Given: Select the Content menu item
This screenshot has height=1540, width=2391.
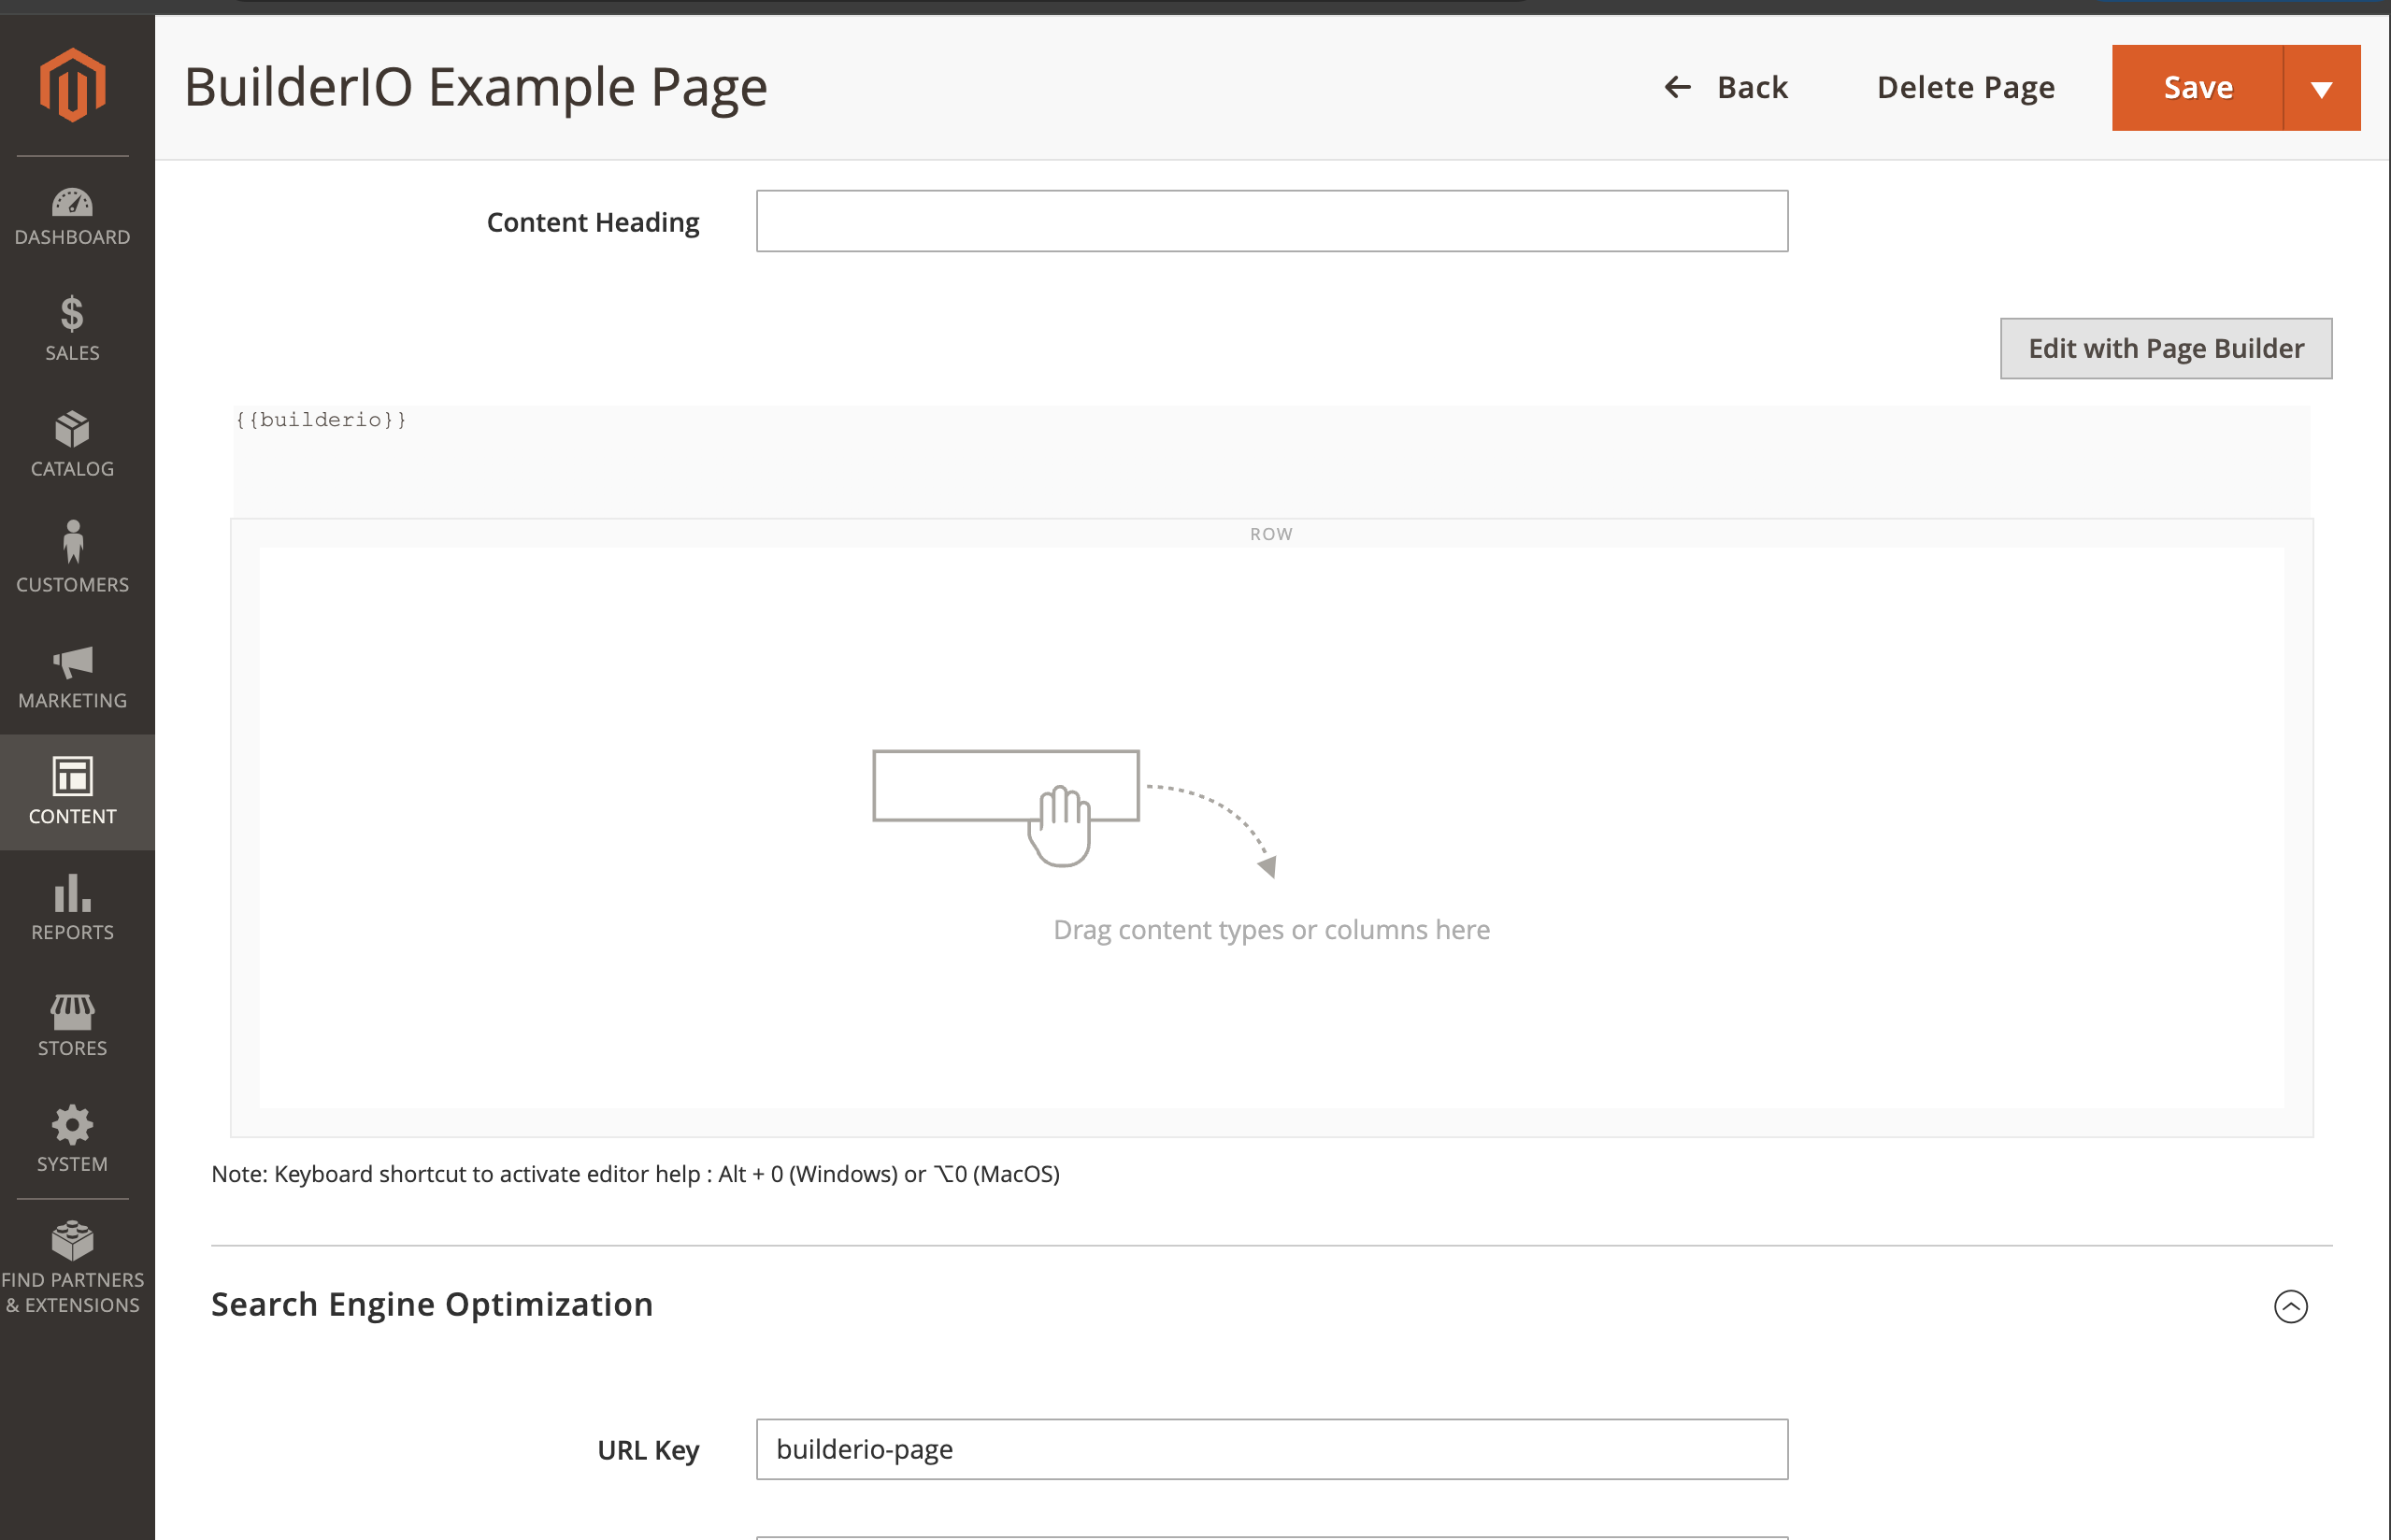Looking at the screenshot, I should 72,792.
